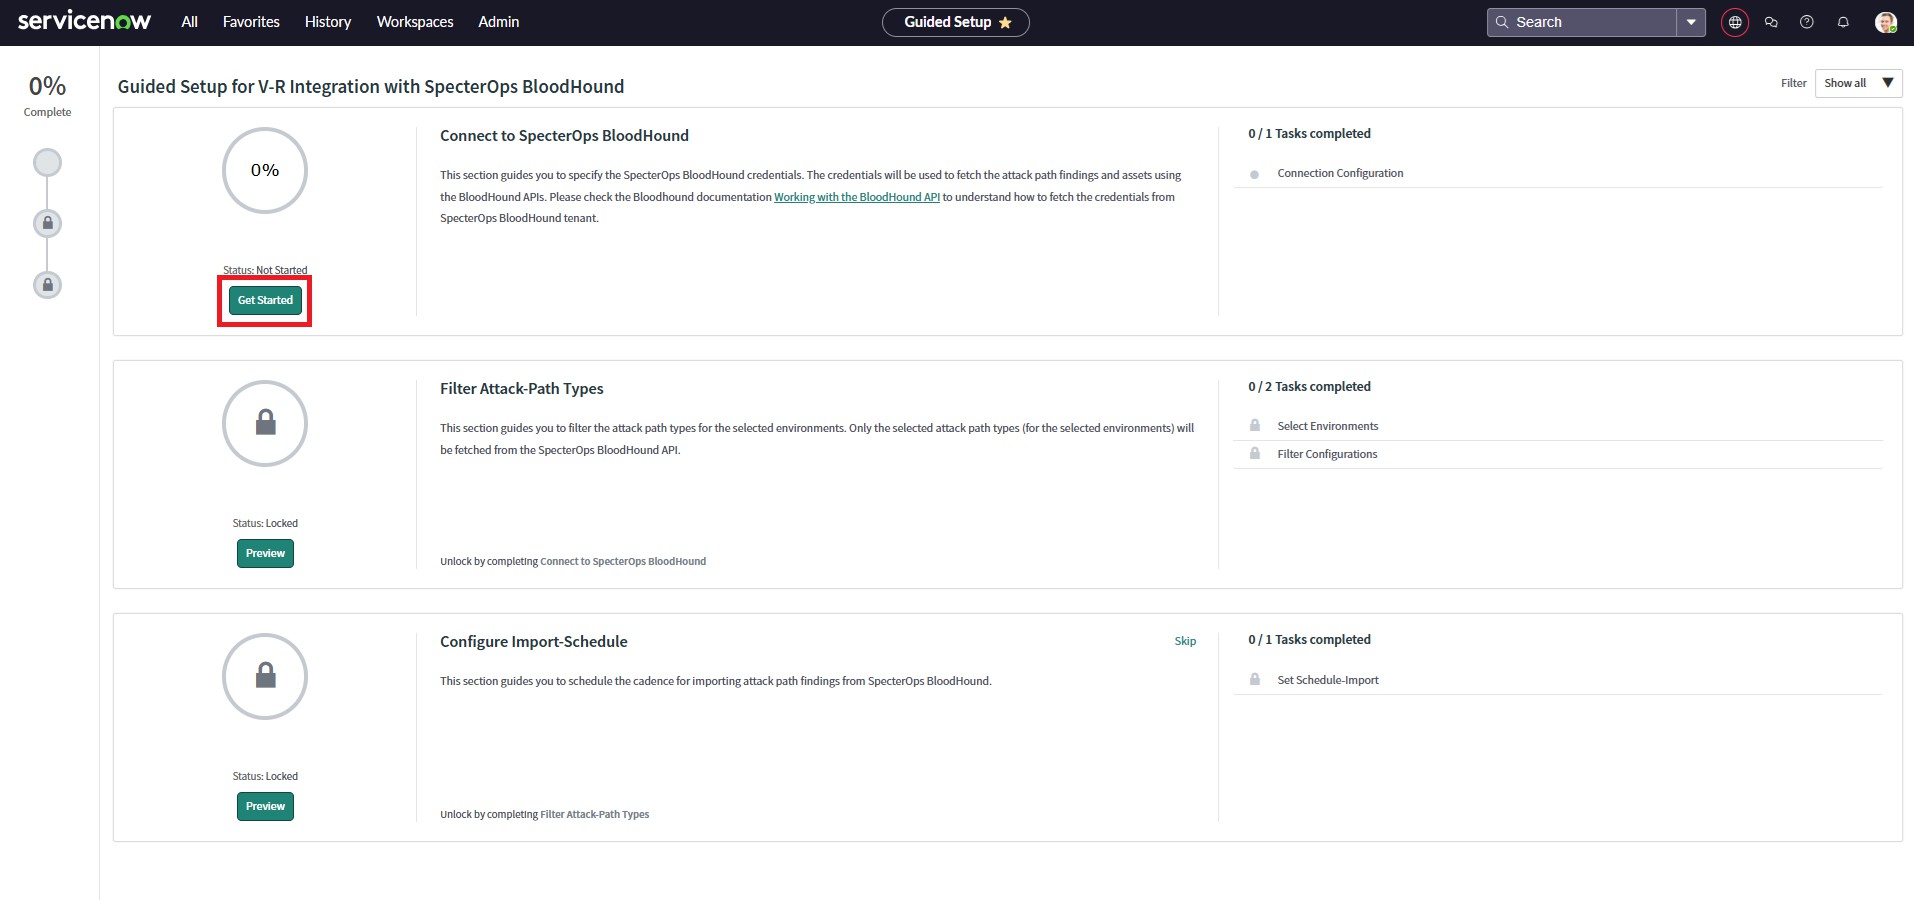Select the first step circle in progress rail
The height and width of the screenshot is (900, 1914).
point(47,162)
